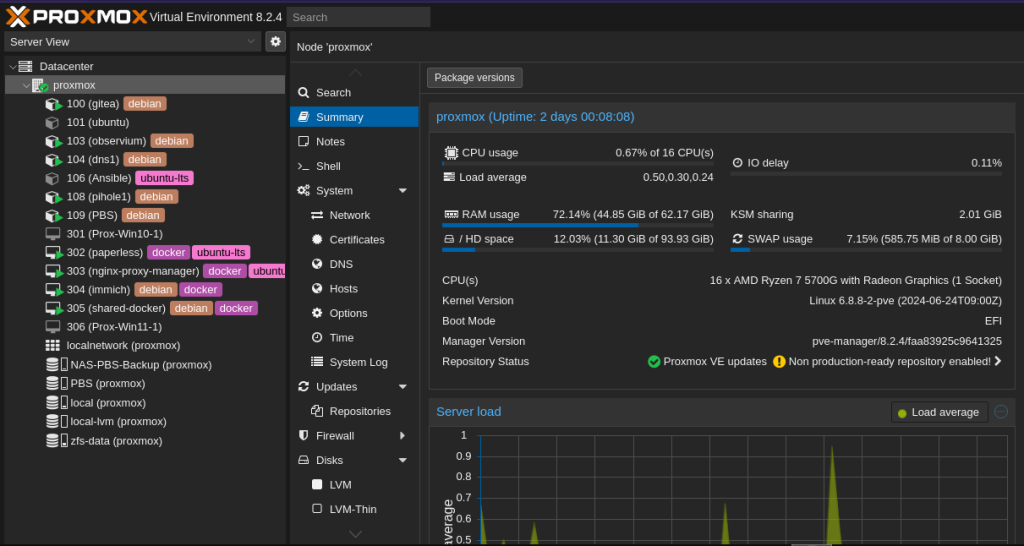Click the VM monitor icon for 301 (Prox-Win10-1)
This screenshot has height=546, width=1024.
pos(52,234)
